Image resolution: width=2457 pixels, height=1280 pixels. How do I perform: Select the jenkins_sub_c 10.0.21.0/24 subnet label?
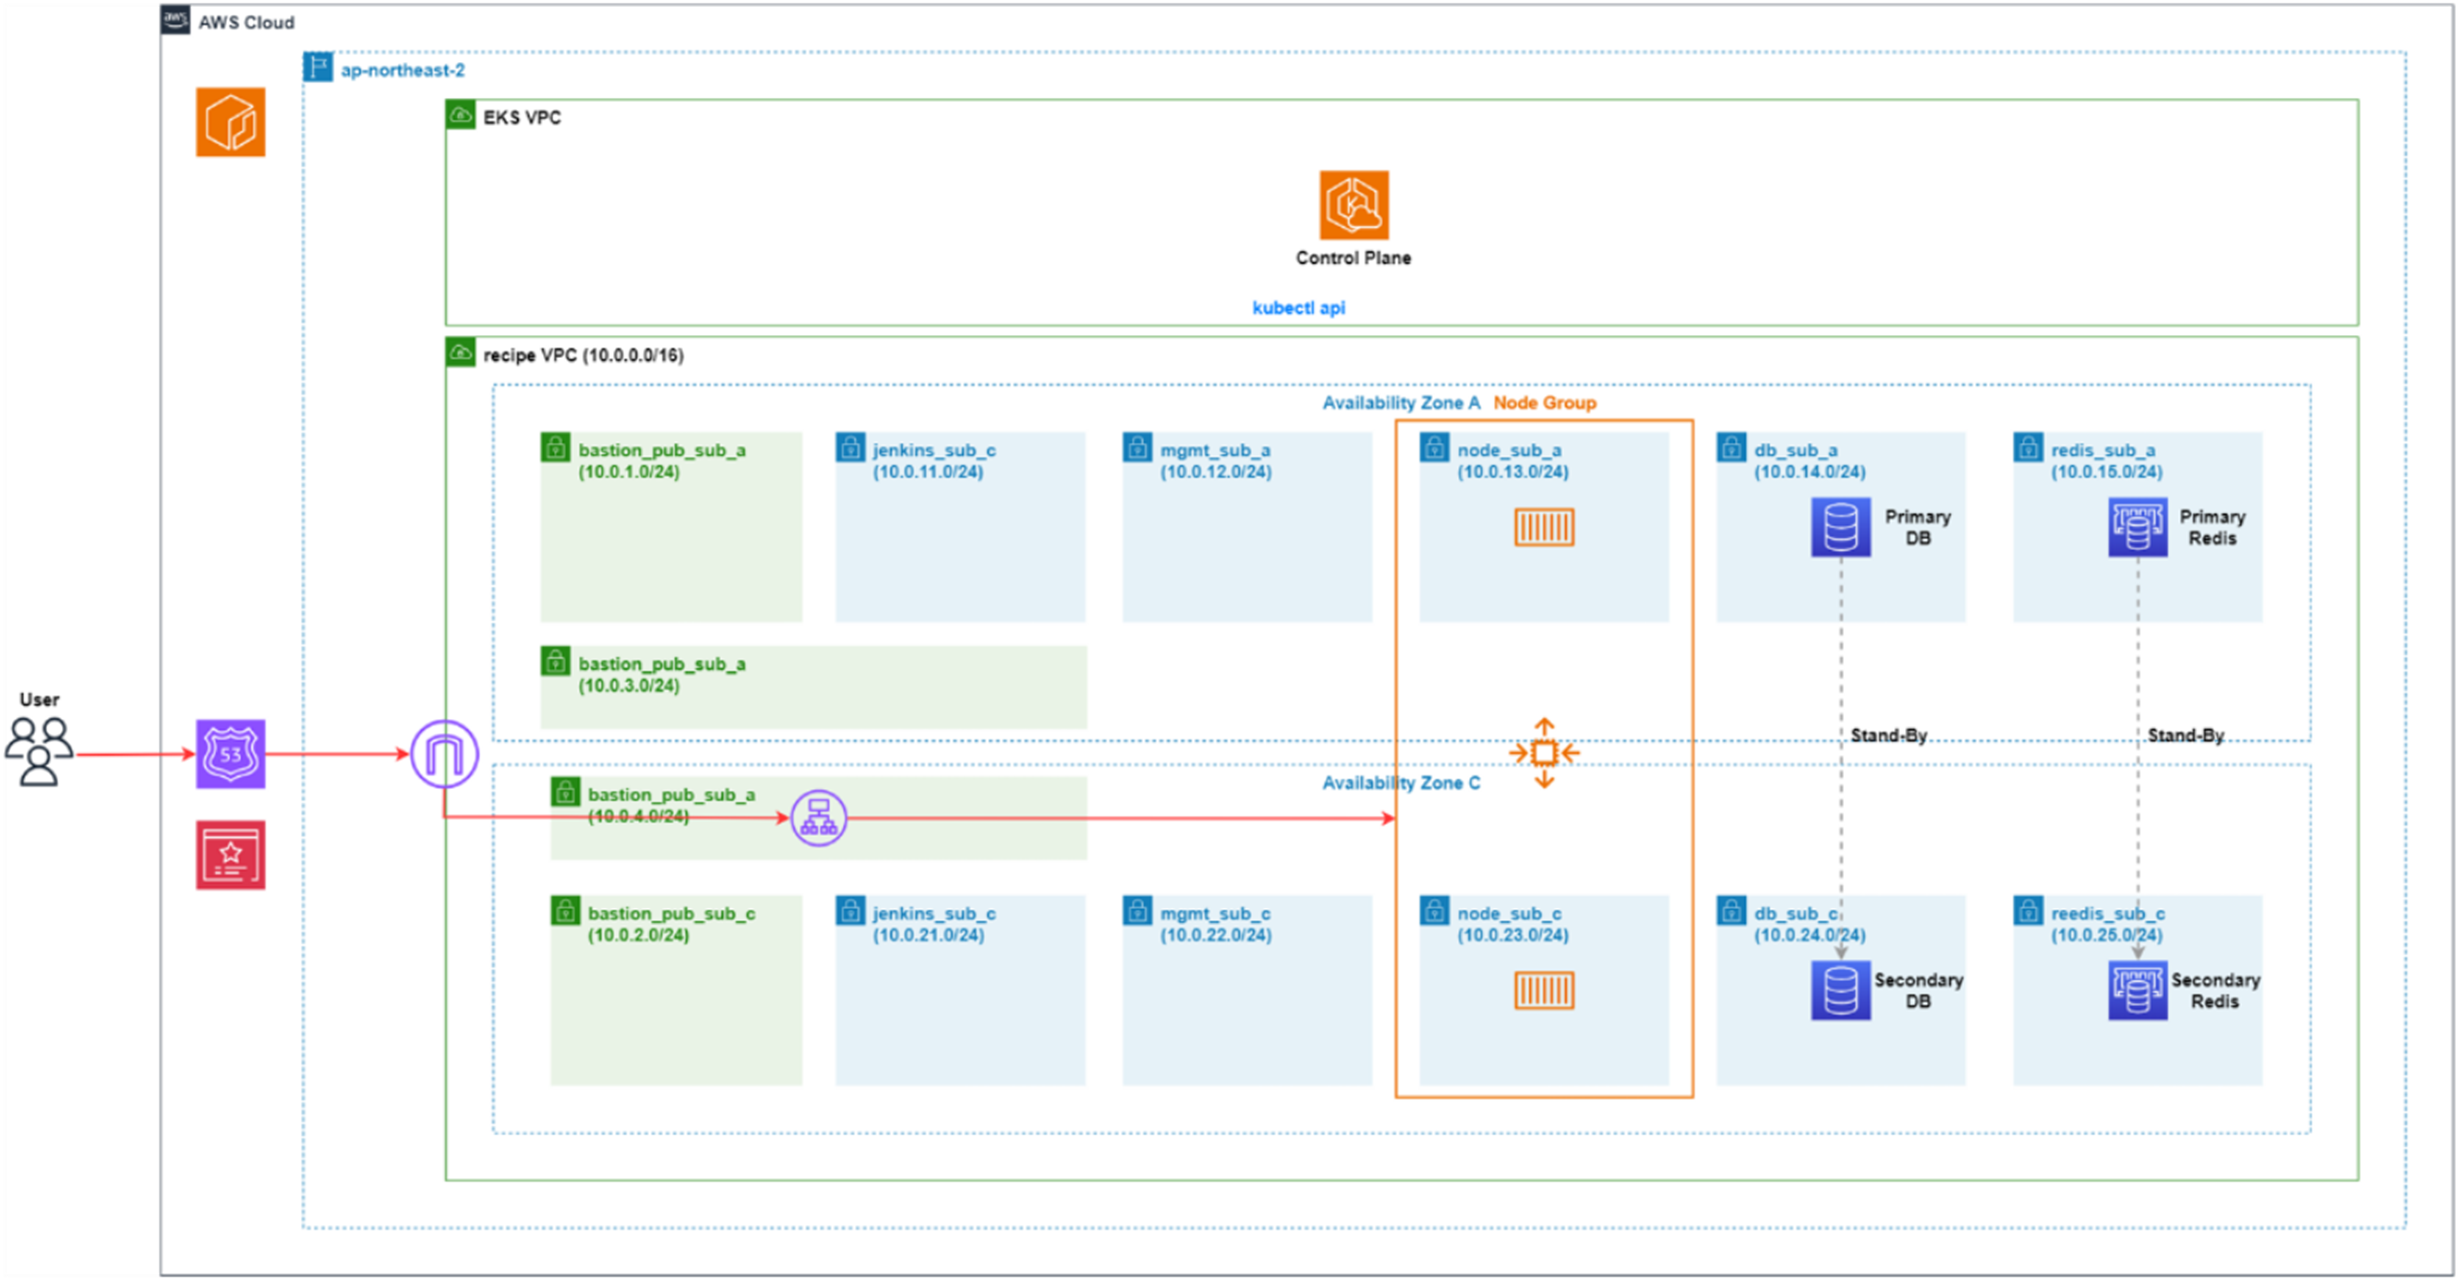(932, 924)
